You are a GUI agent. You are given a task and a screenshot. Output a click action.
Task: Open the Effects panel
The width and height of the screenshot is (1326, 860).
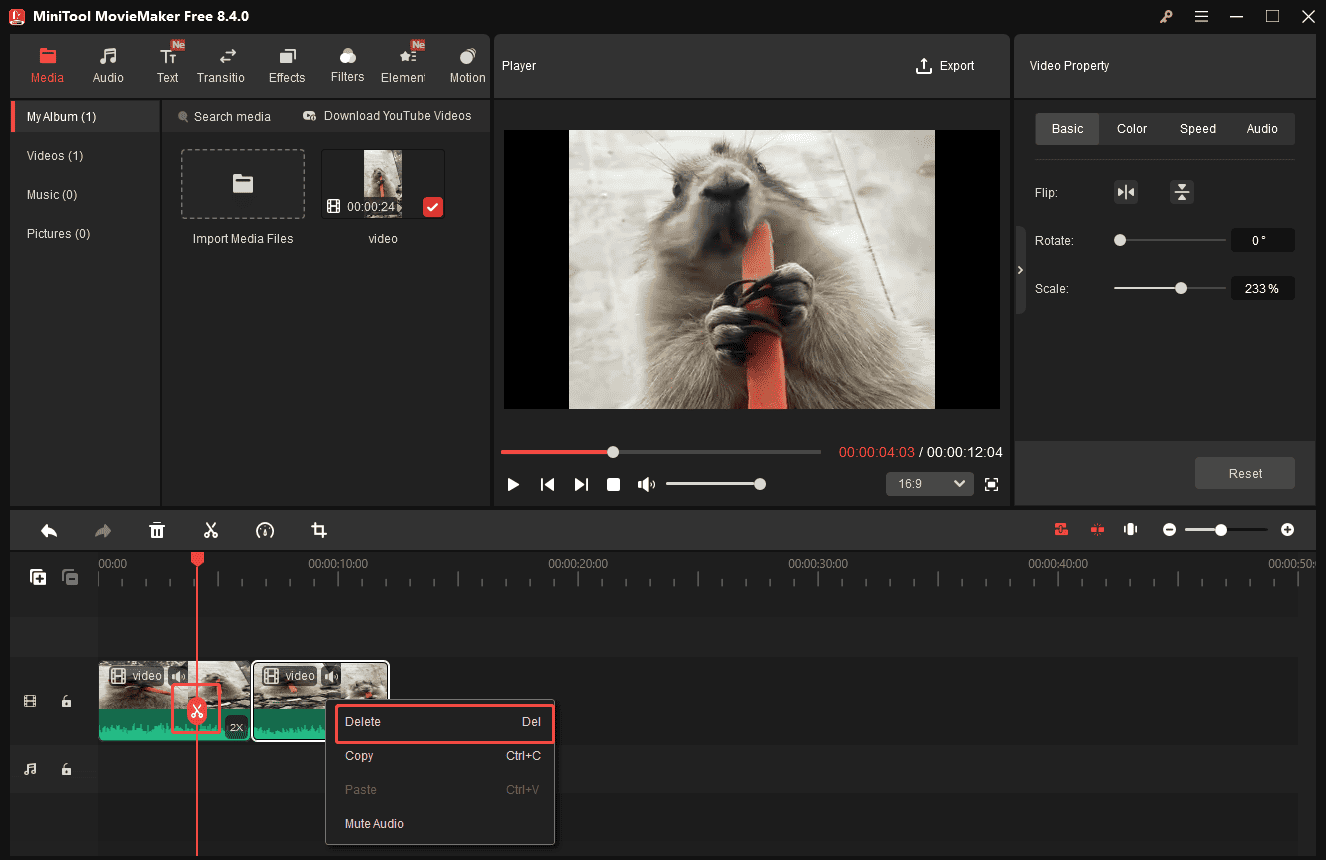(x=287, y=64)
